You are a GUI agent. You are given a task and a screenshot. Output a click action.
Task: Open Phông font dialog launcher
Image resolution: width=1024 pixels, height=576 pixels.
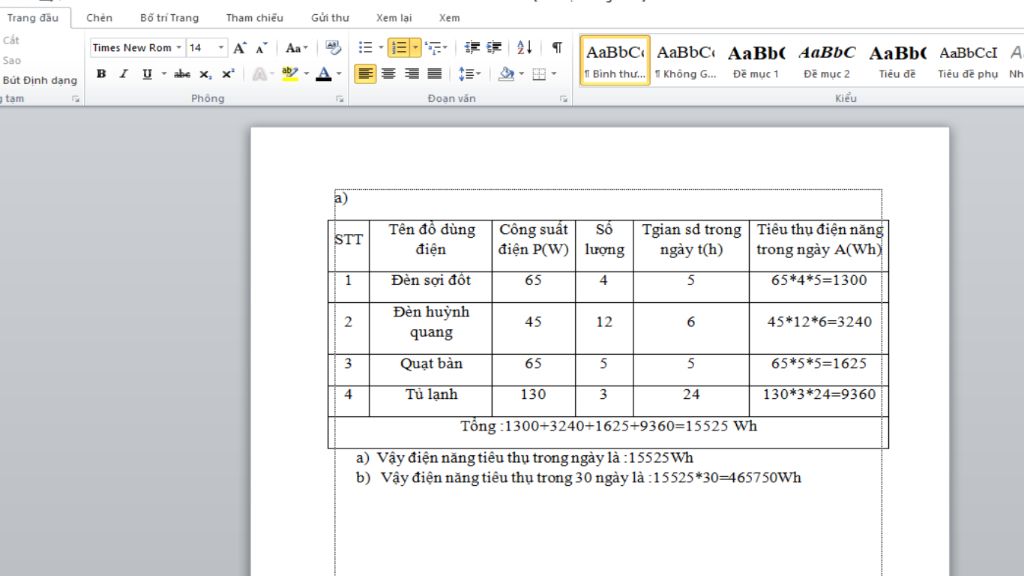click(340, 99)
